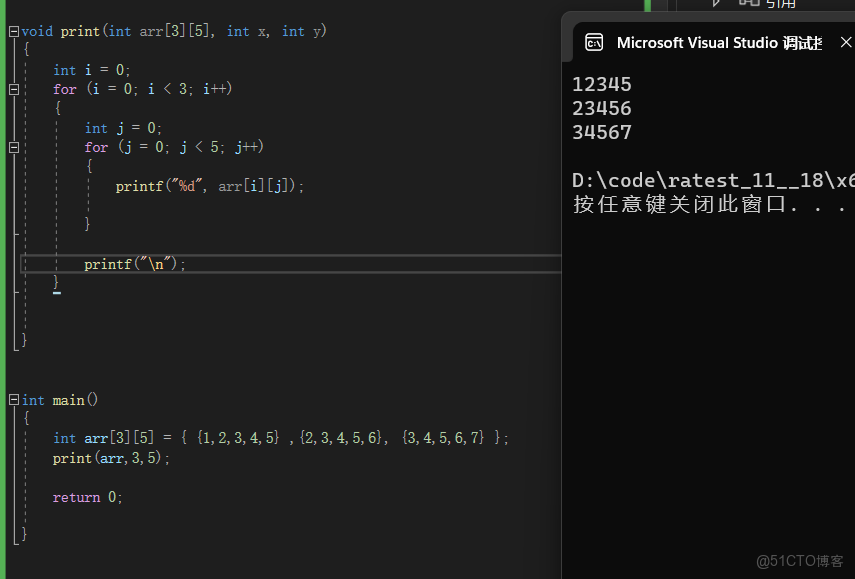Click the console window command-prompt icon

coord(594,42)
